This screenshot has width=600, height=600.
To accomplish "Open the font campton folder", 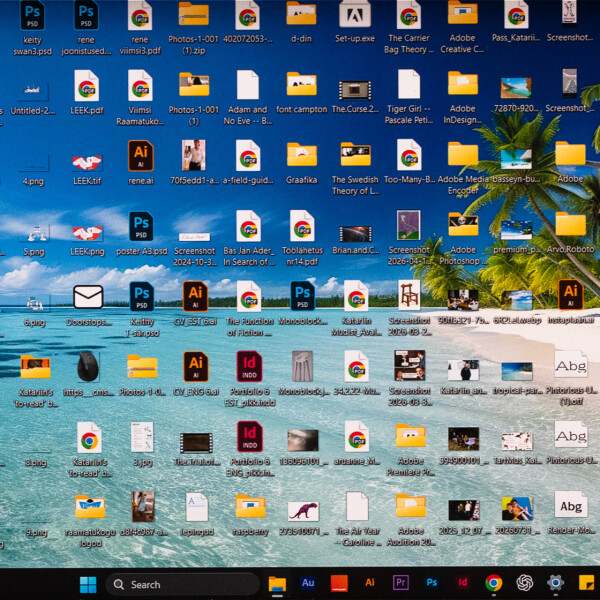I will click(302, 84).
